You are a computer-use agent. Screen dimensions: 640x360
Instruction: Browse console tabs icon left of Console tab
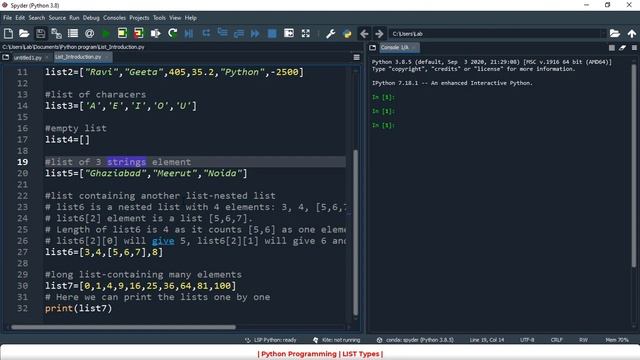click(x=373, y=48)
